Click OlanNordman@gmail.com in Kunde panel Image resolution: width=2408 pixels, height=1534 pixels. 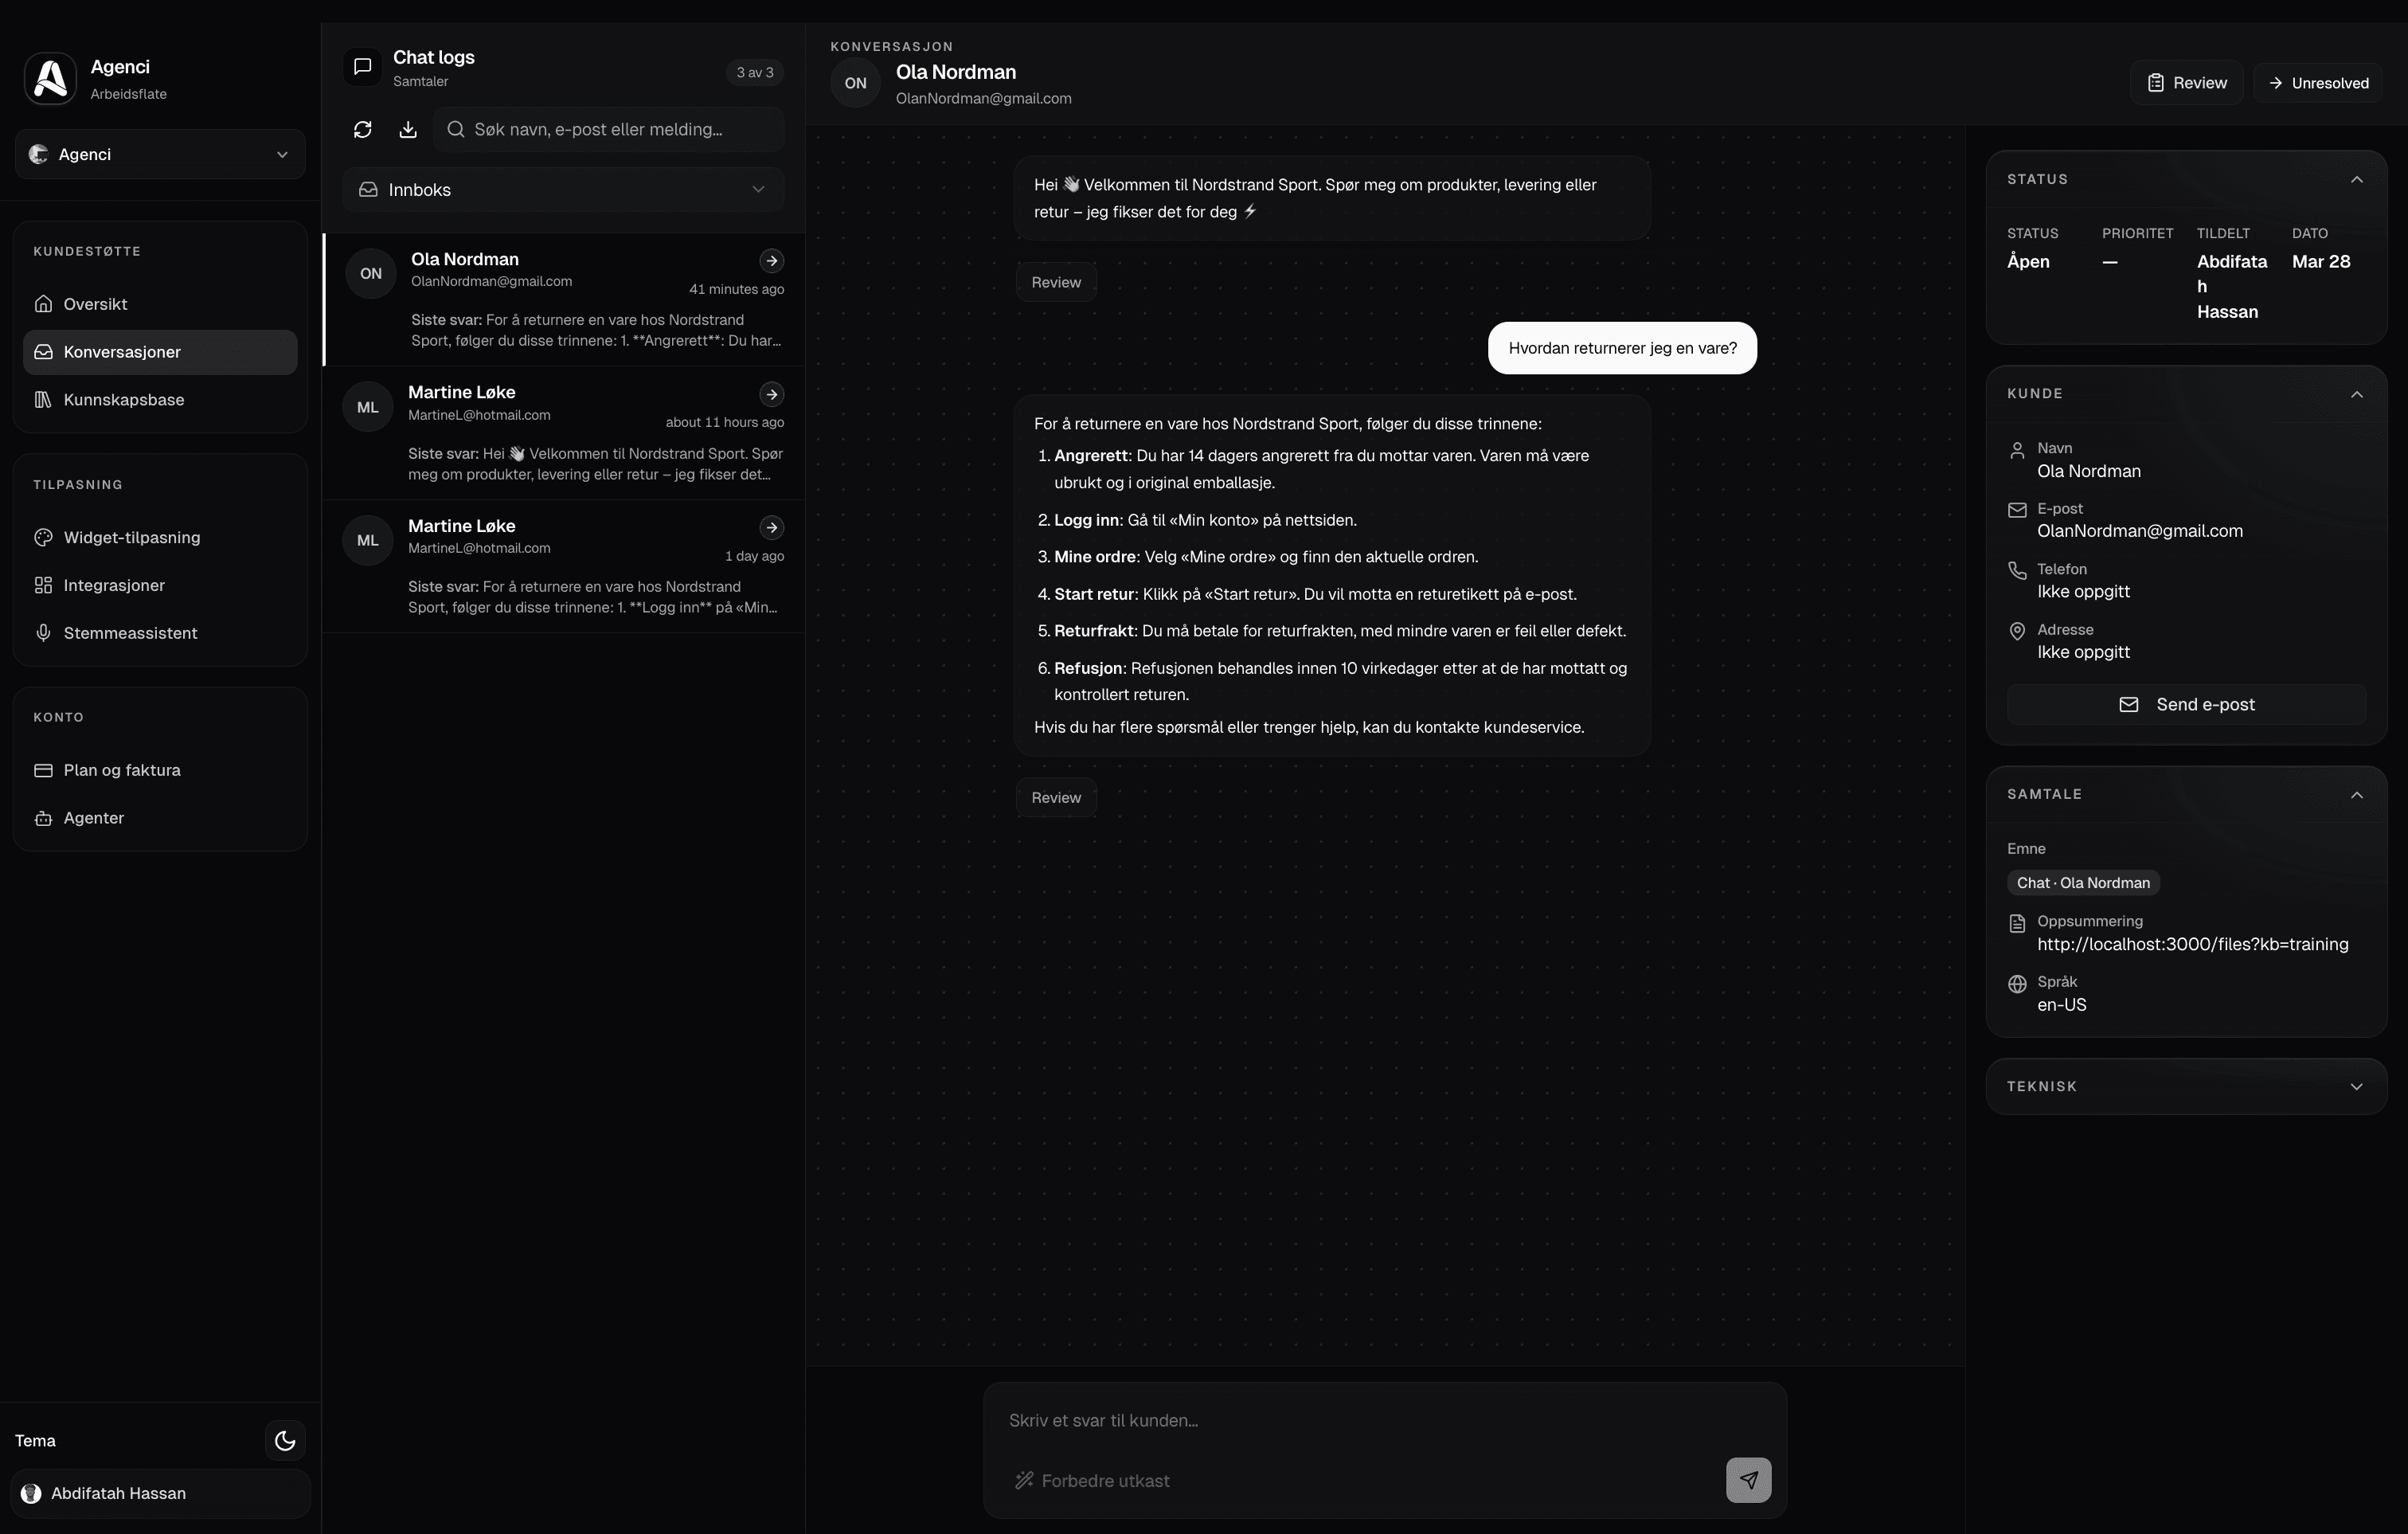point(2139,532)
